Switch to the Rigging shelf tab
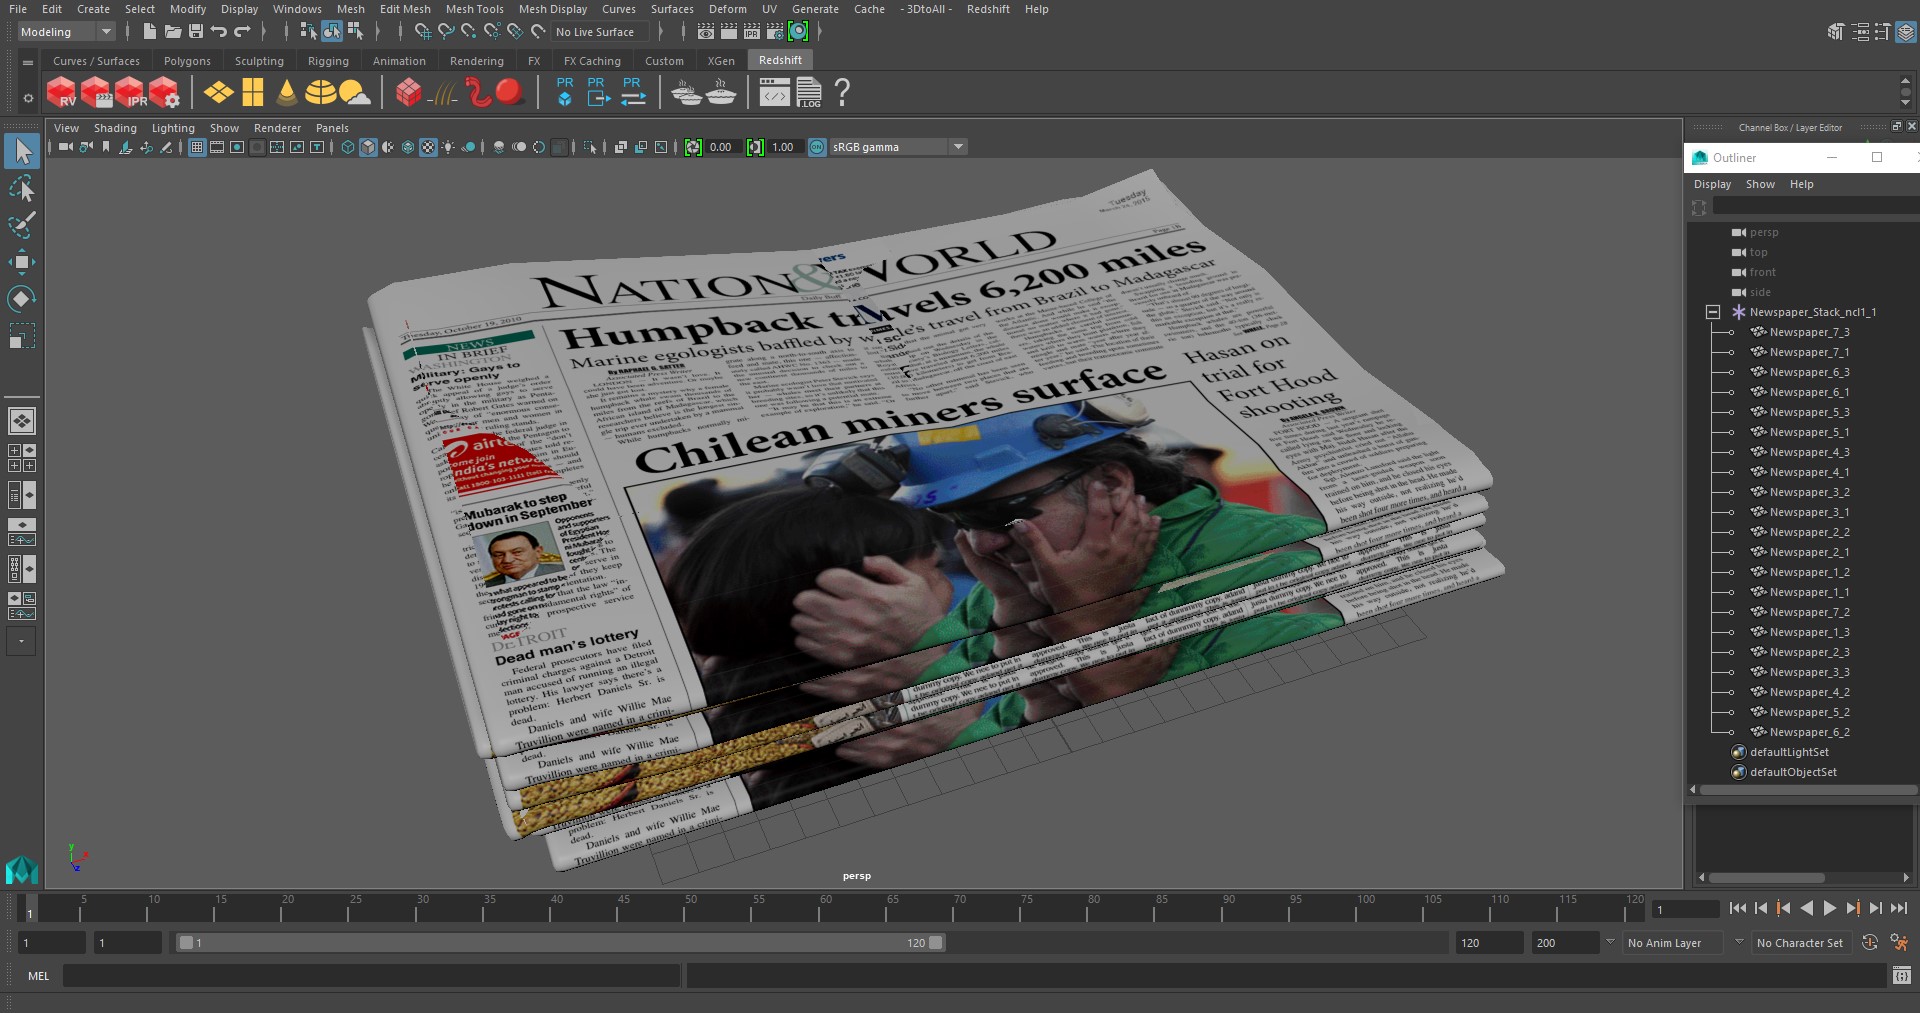1920x1013 pixels. point(328,61)
